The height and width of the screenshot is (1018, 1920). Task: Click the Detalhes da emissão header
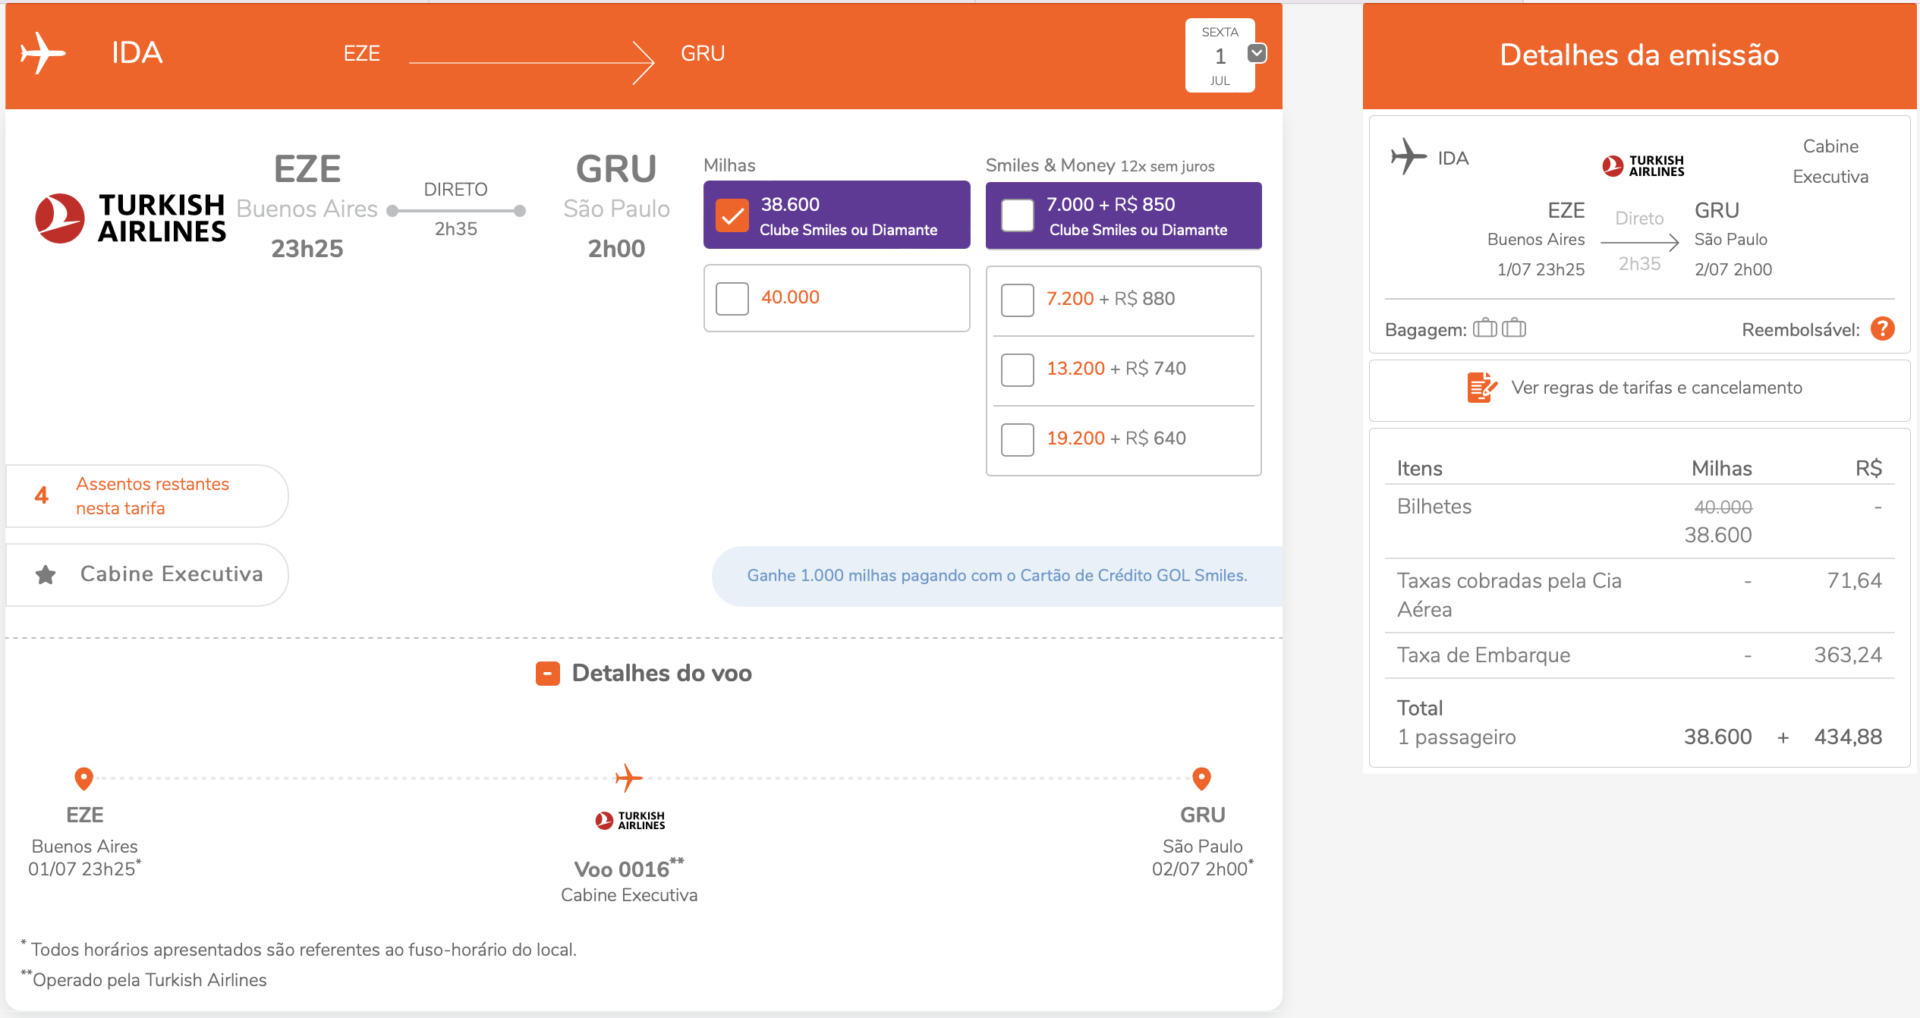point(1640,55)
